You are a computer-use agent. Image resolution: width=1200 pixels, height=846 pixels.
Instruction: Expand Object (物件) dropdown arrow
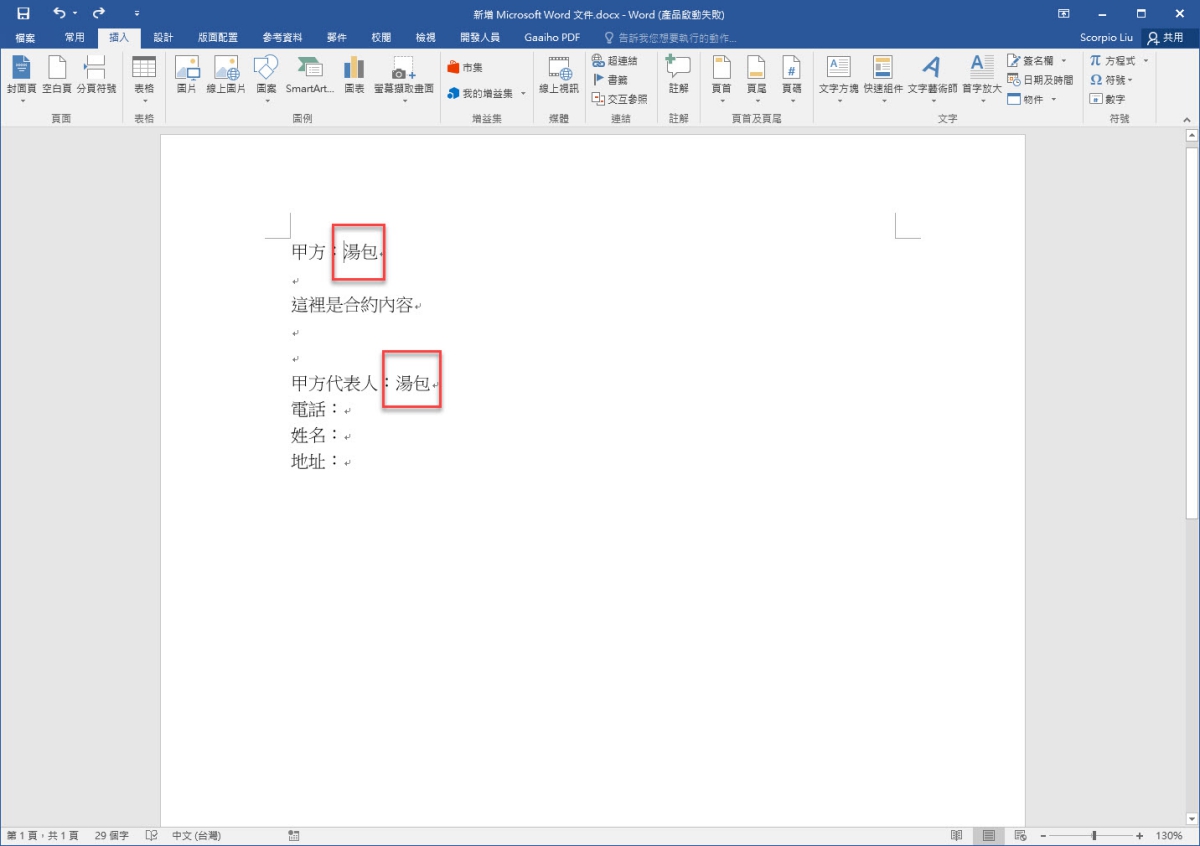click(x=1053, y=99)
